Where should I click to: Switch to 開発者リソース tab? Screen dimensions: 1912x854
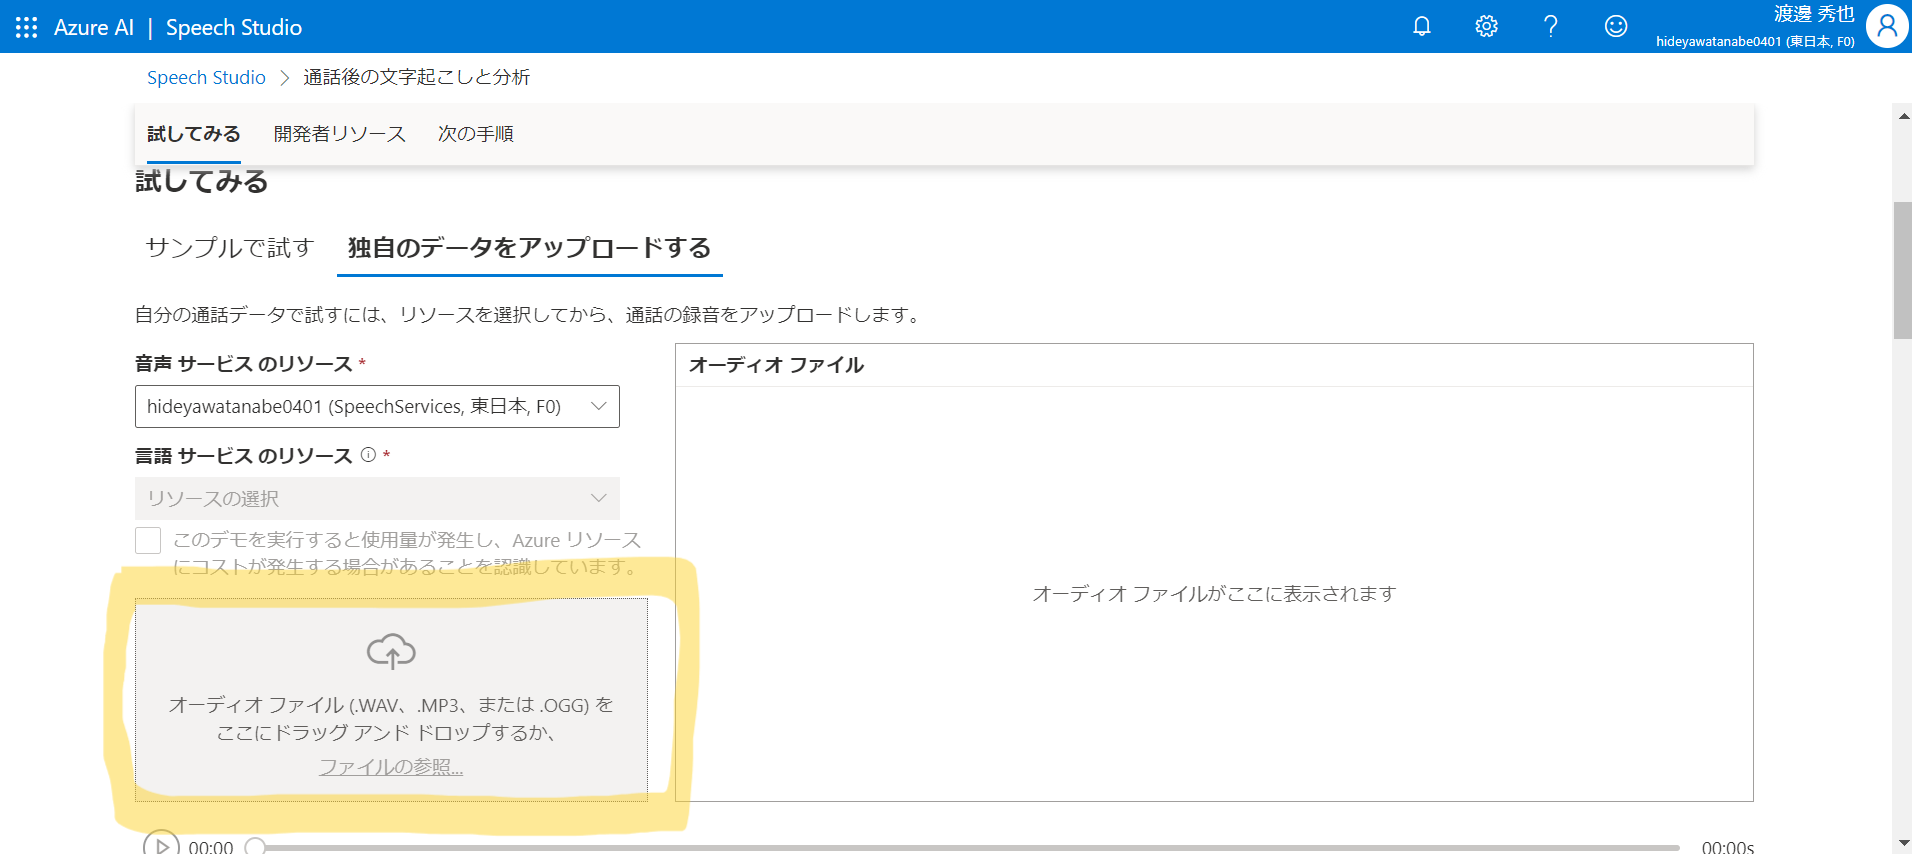pos(340,134)
